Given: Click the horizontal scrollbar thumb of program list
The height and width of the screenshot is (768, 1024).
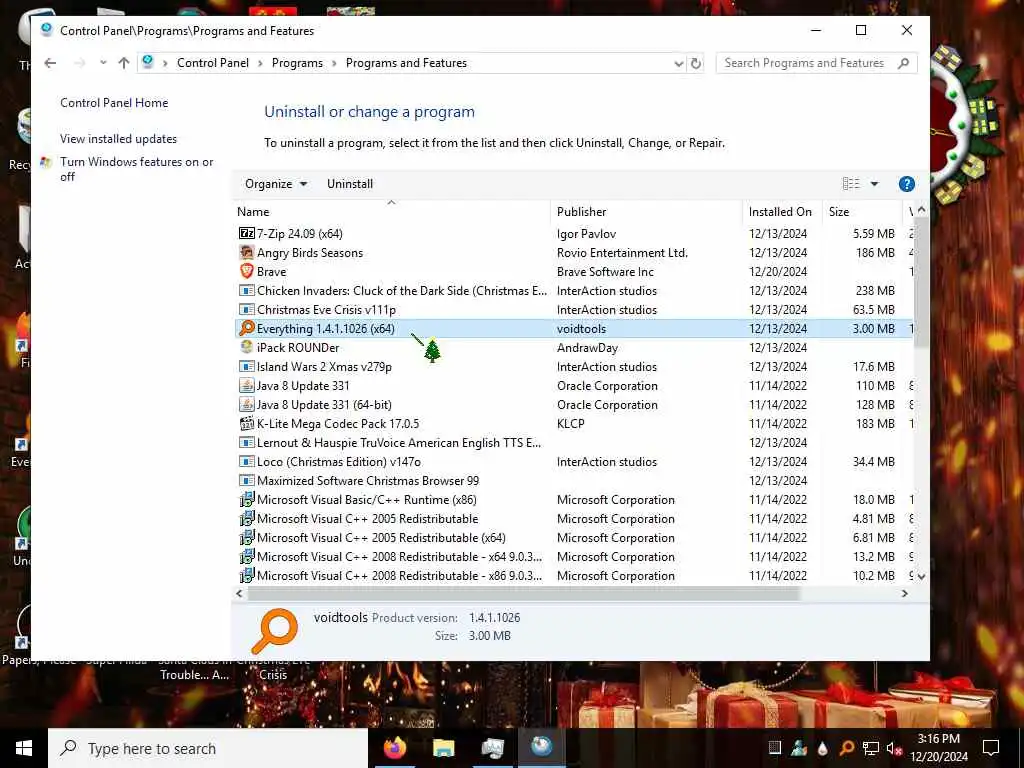Looking at the screenshot, I should [x=523, y=594].
